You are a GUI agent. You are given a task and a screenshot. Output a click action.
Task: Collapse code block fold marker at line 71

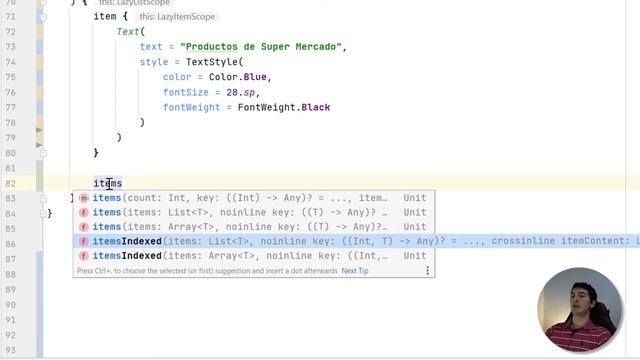(43, 17)
